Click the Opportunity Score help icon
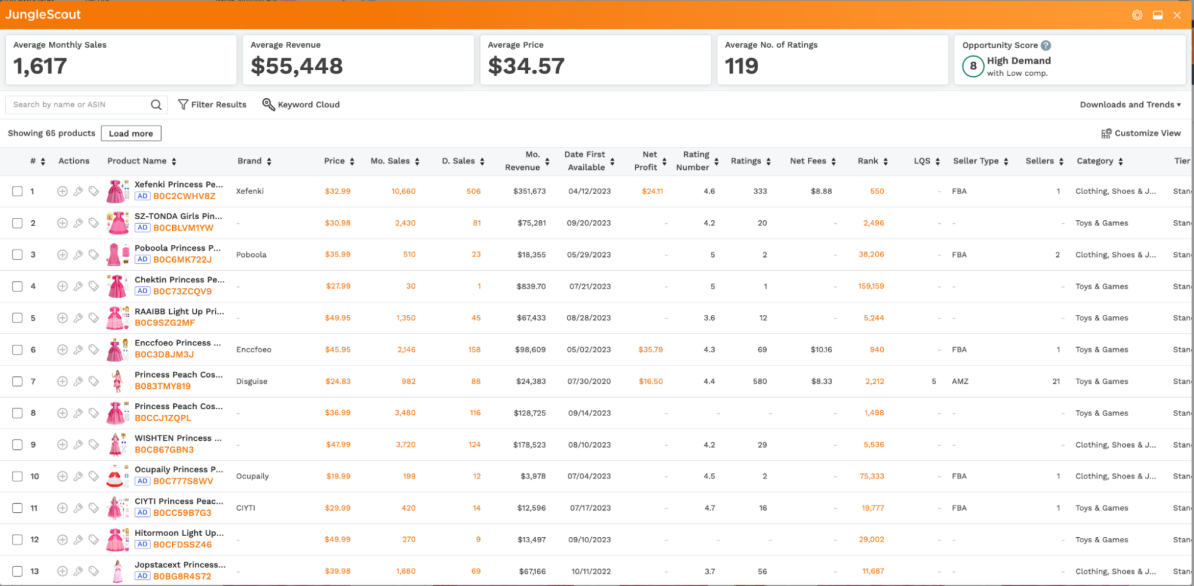Viewport: 1194px width, 586px height. (1046, 45)
